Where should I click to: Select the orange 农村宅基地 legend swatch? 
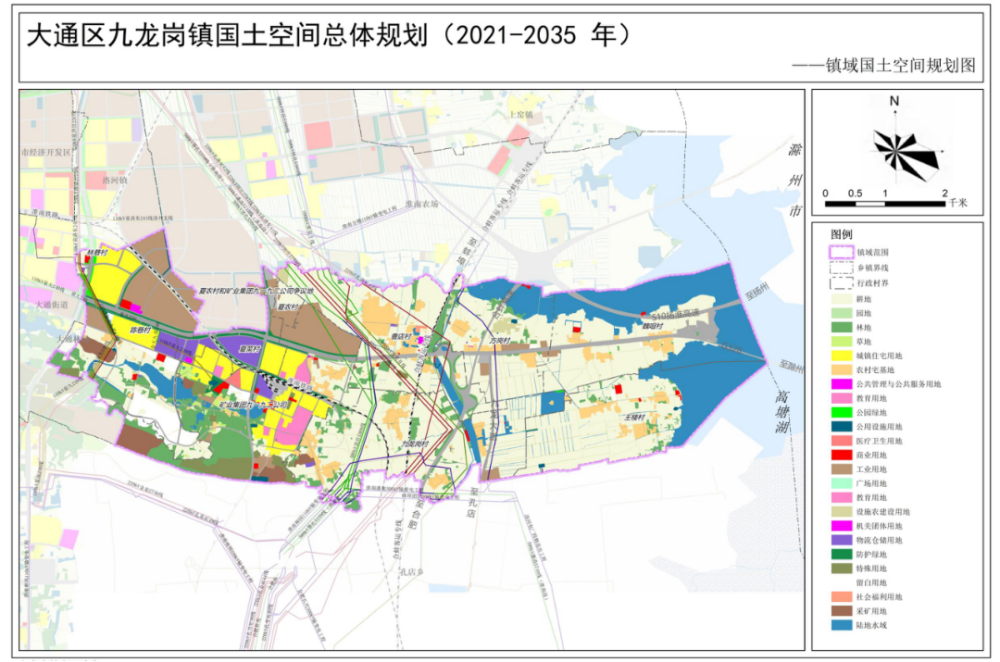(838, 369)
